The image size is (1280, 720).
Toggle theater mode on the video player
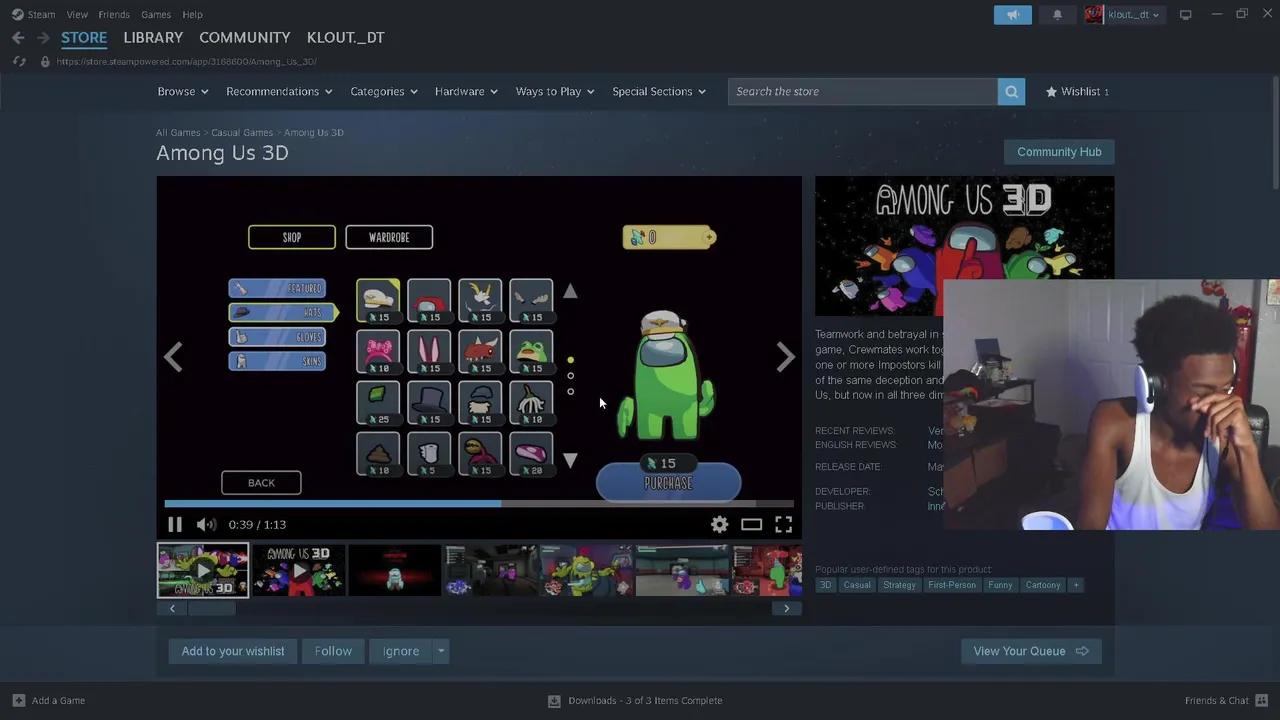751,524
